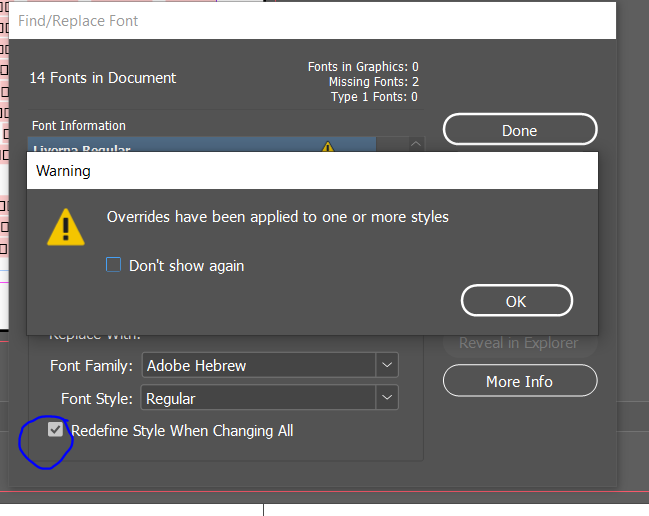The image size is (649, 516).
Task: Click the warning message about style overrides
Action: click(x=277, y=216)
